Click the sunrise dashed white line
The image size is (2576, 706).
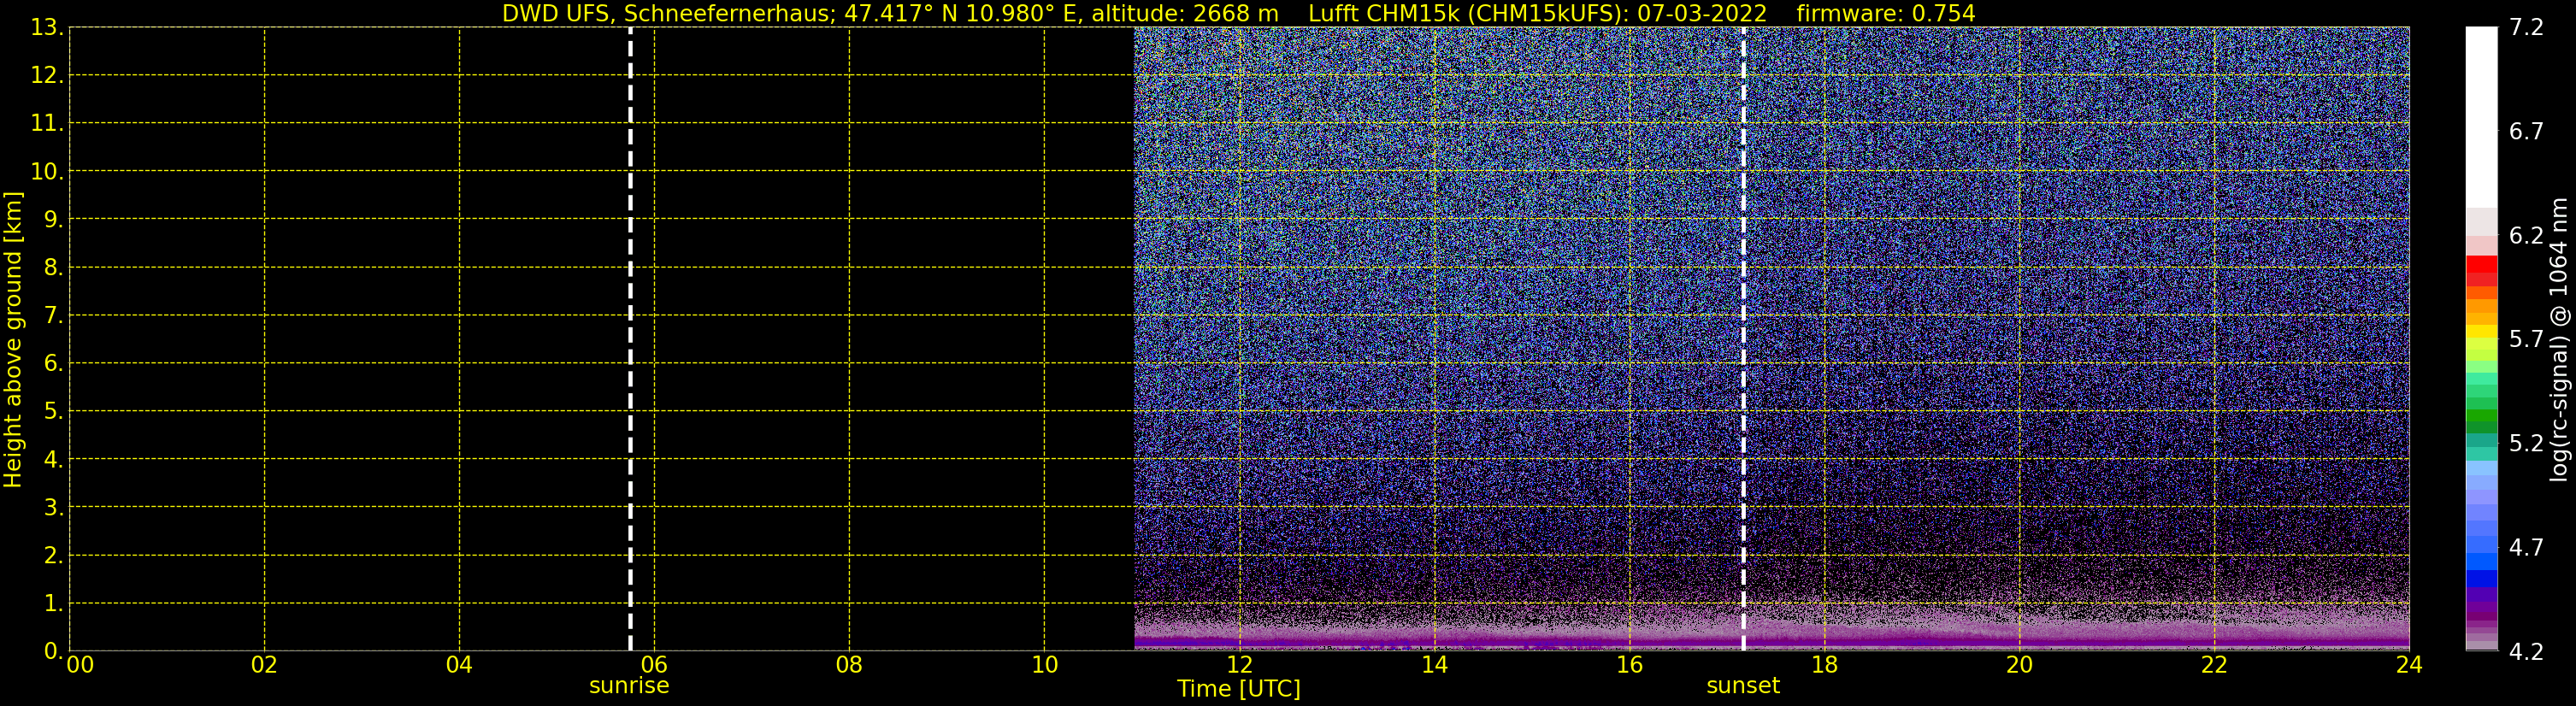tap(630, 339)
